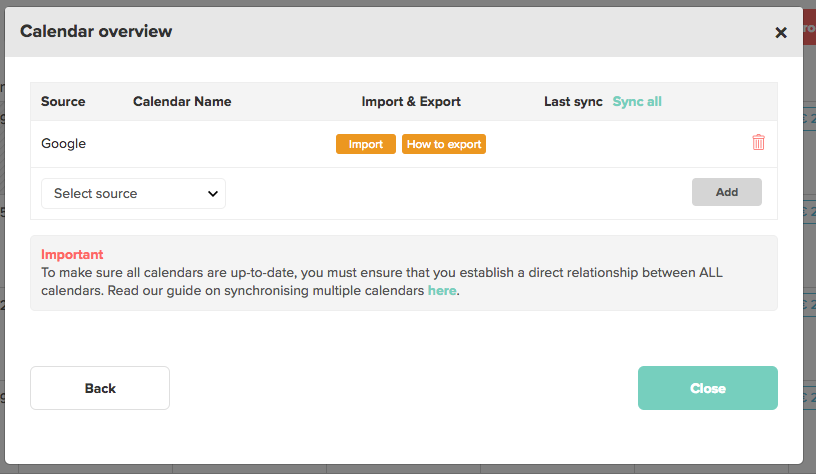Image resolution: width=816 pixels, height=474 pixels.
Task: Click the red Important heading
Action: tap(72, 254)
